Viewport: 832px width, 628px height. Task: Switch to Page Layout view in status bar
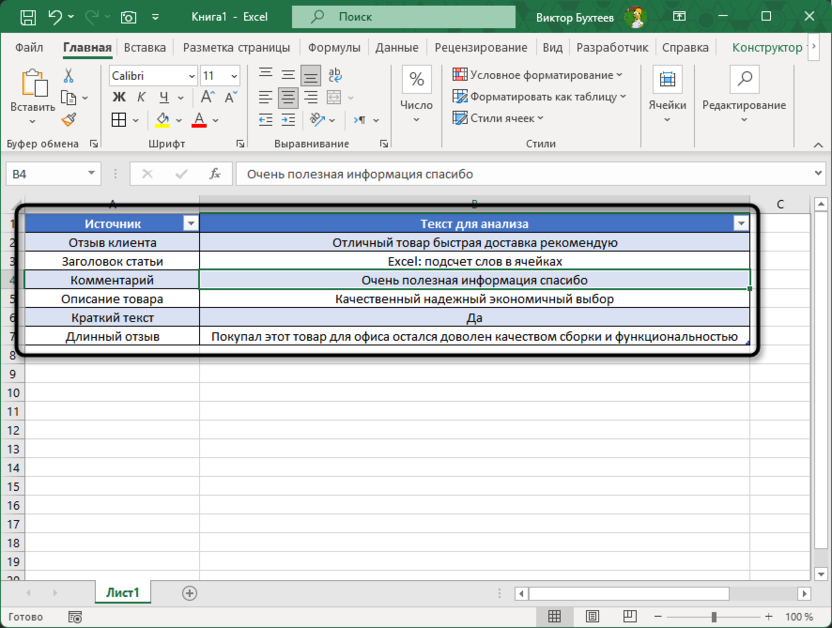(x=593, y=617)
